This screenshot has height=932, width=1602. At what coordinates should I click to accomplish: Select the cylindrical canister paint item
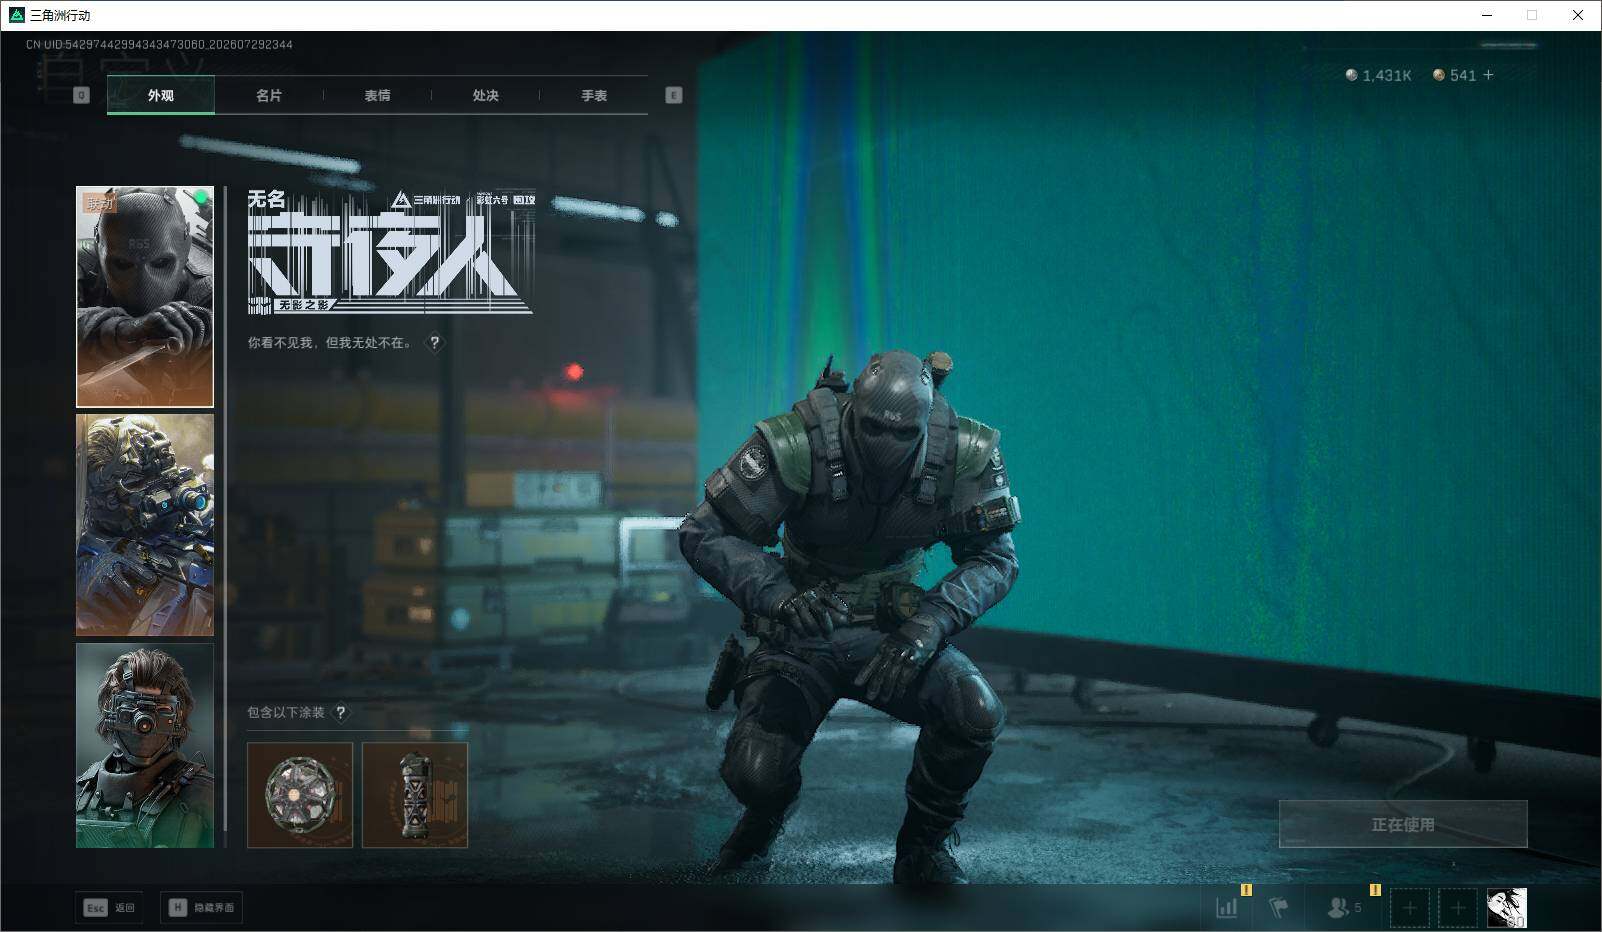click(415, 795)
